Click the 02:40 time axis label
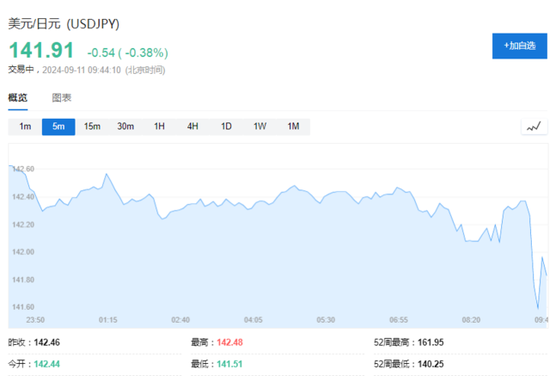This screenshot has height=376, width=550. (x=181, y=320)
